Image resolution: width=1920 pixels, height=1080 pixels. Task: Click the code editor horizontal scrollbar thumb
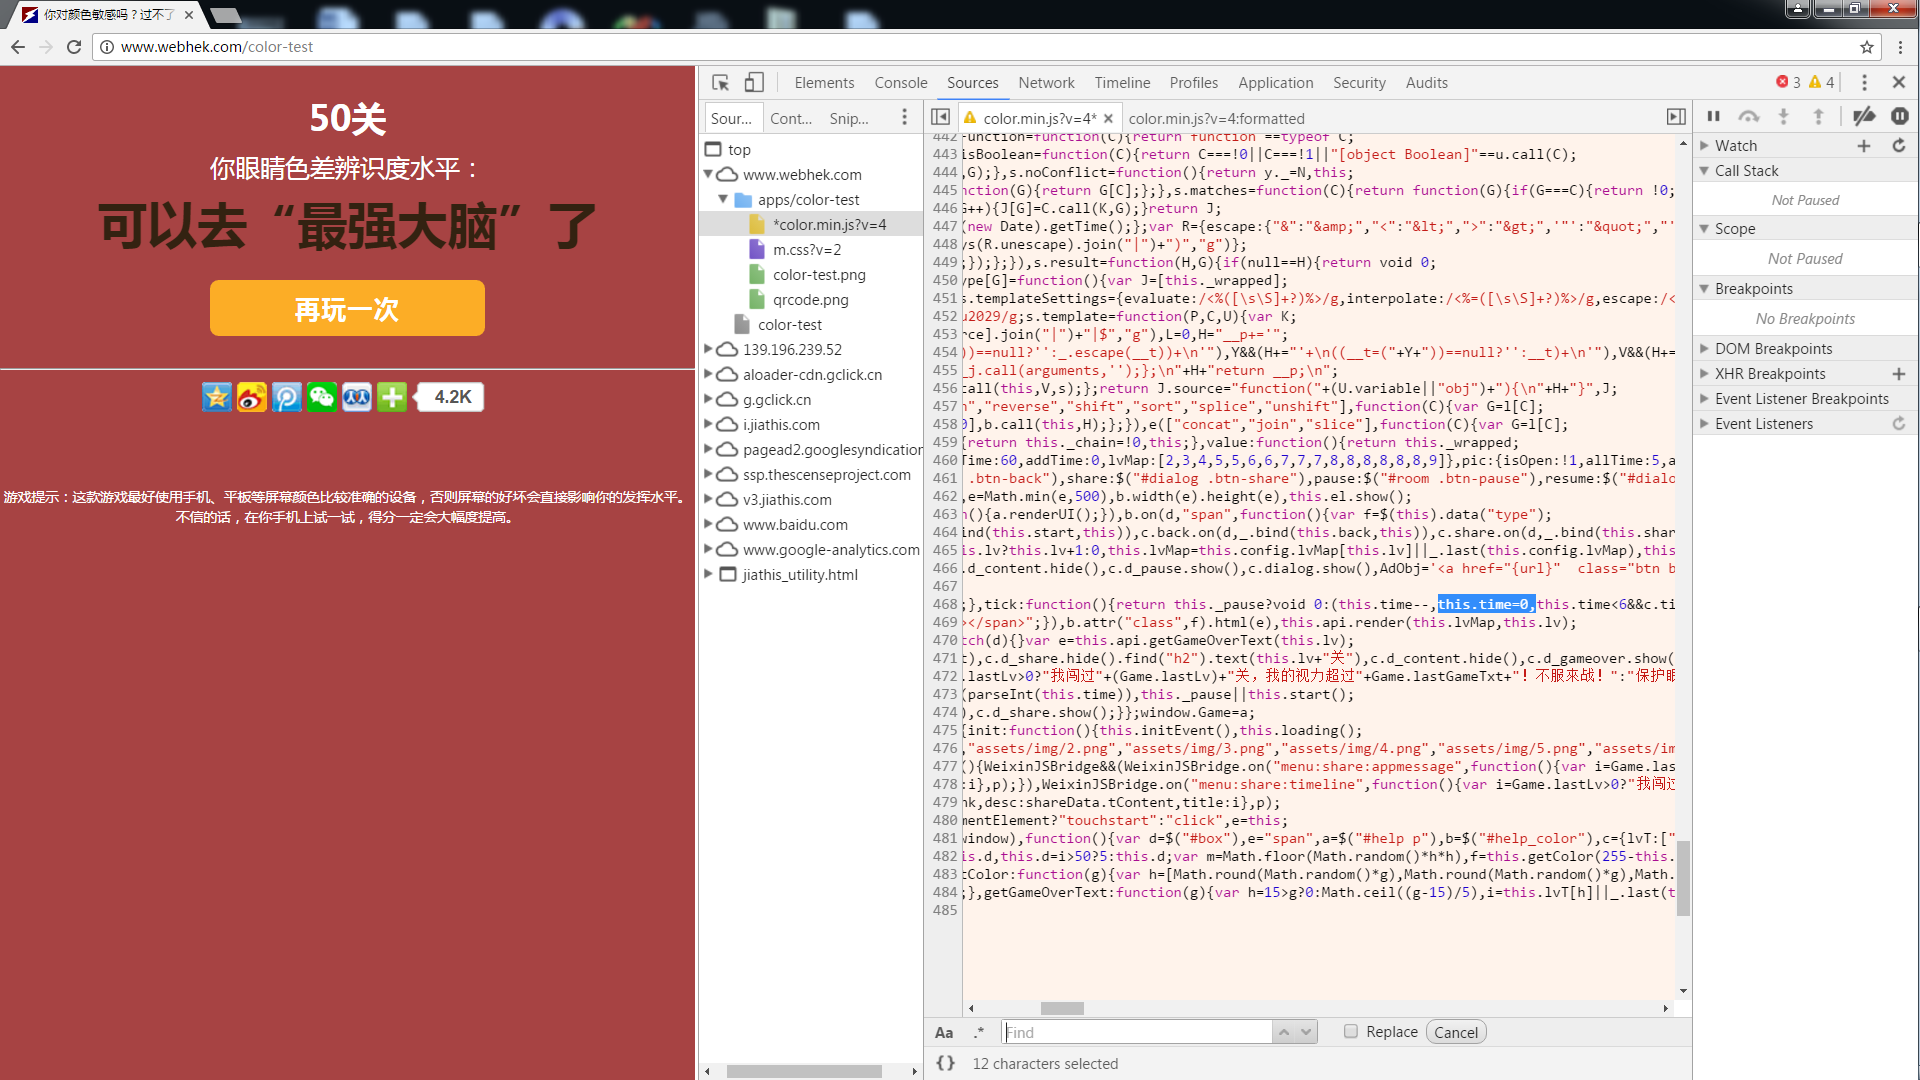[x=1062, y=1008]
